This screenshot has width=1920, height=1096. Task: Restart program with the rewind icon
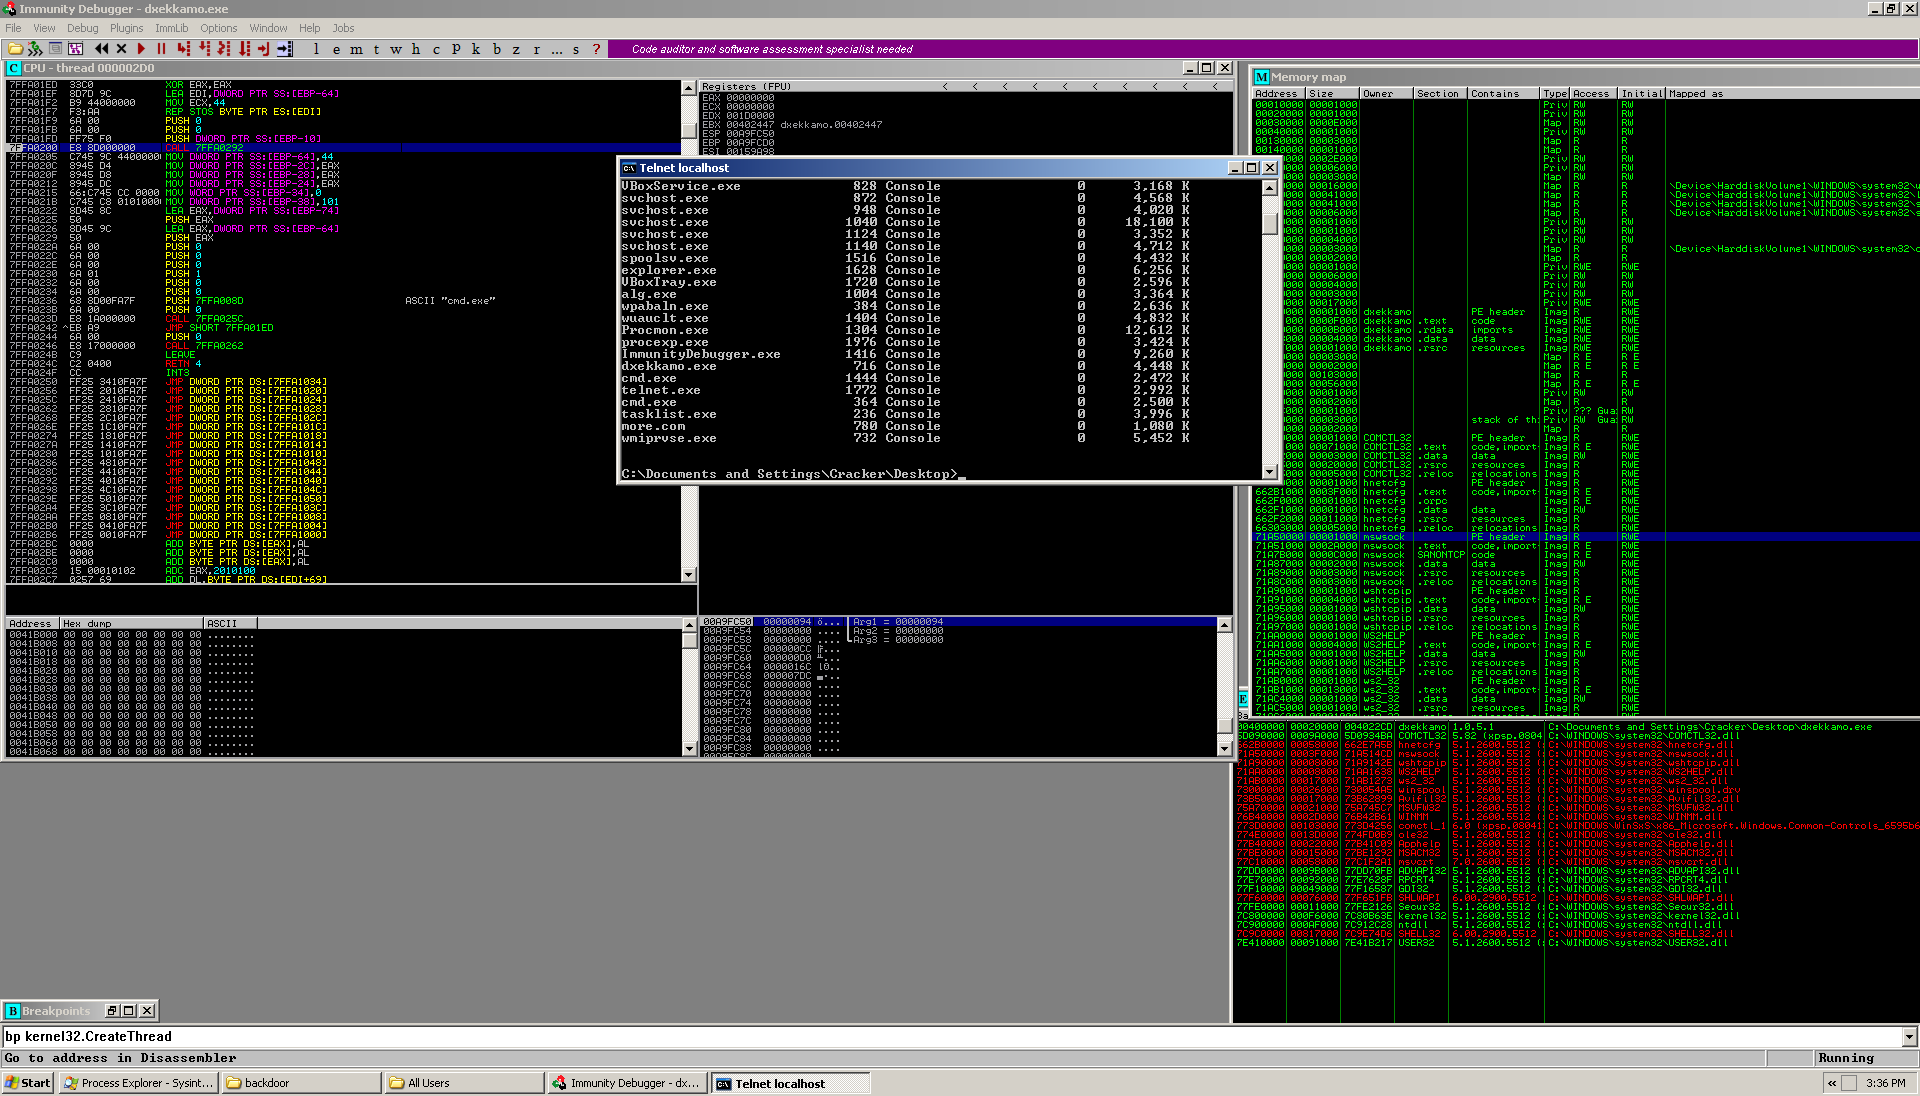[x=102, y=48]
